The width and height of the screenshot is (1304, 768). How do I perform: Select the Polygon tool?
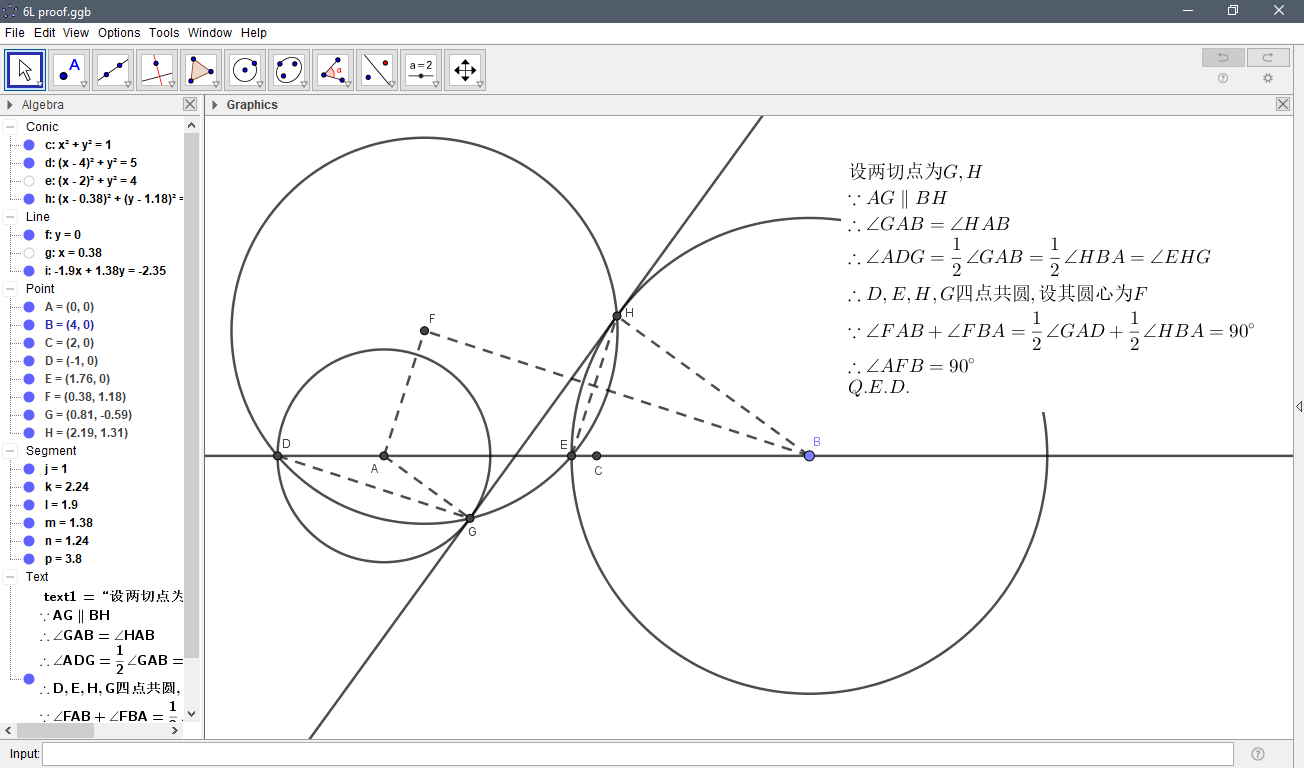tap(201, 69)
